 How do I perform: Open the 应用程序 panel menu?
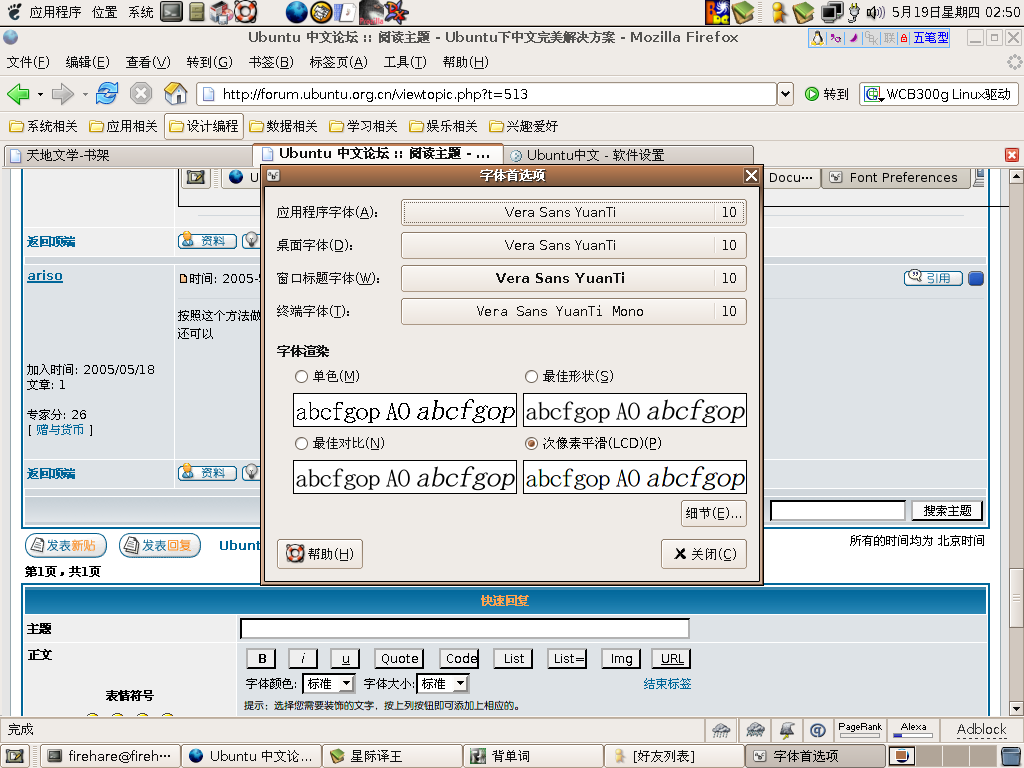pos(56,12)
